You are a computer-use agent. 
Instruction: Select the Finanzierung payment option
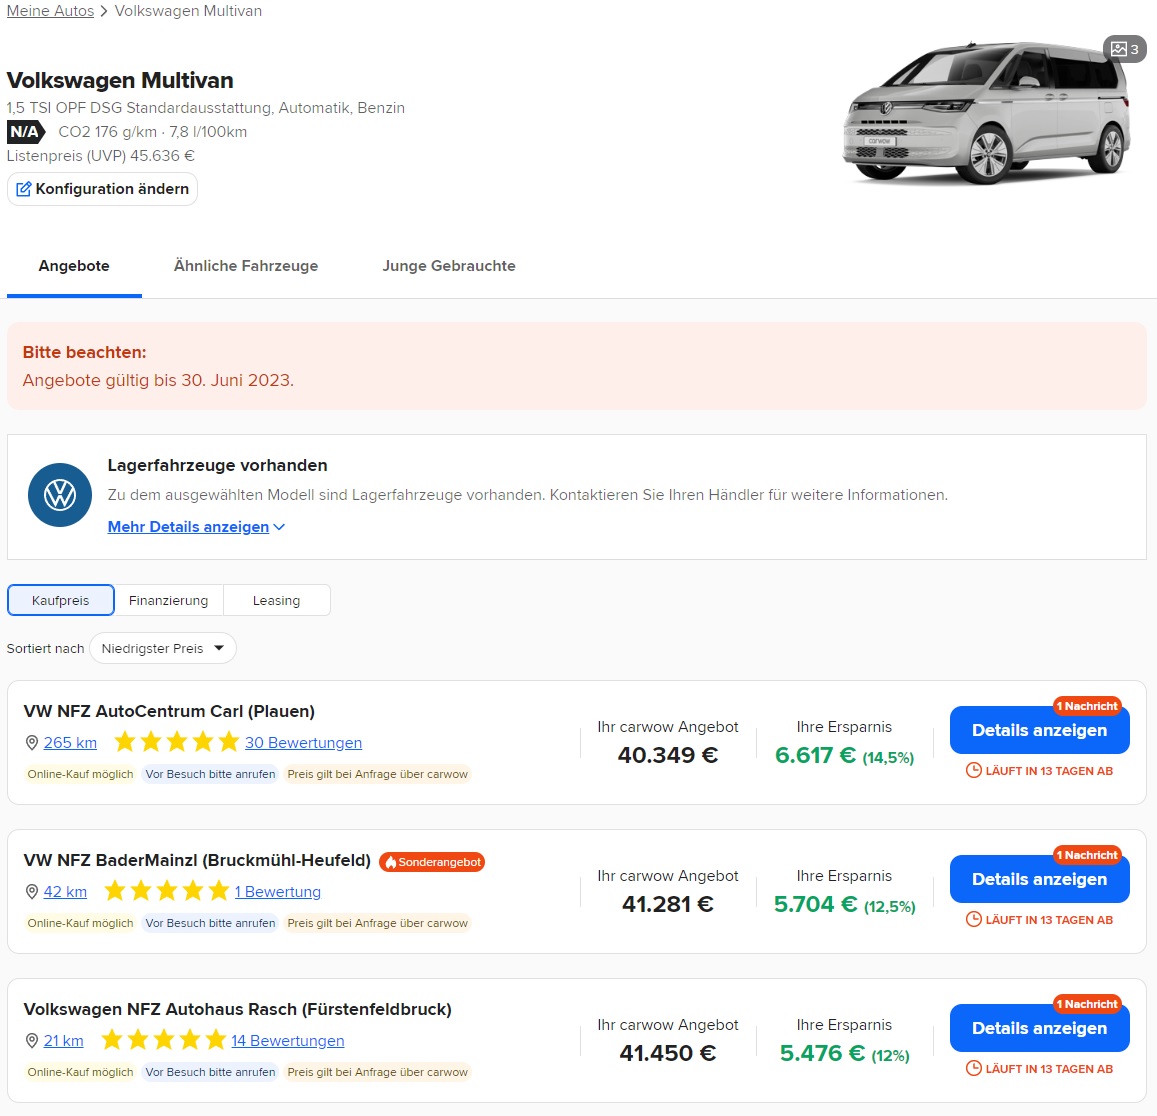point(168,600)
